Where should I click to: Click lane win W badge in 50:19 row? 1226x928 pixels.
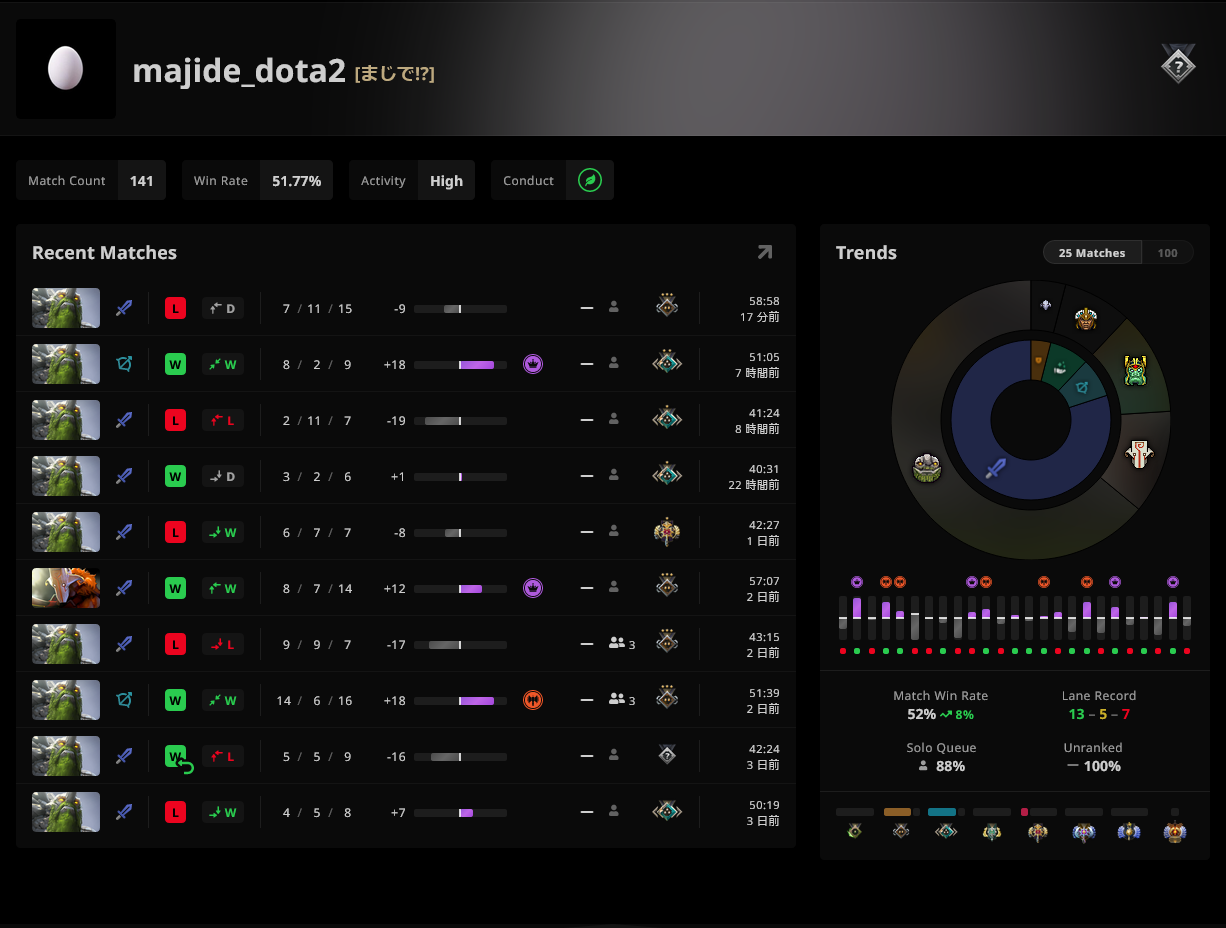pyautogui.click(x=222, y=812)
